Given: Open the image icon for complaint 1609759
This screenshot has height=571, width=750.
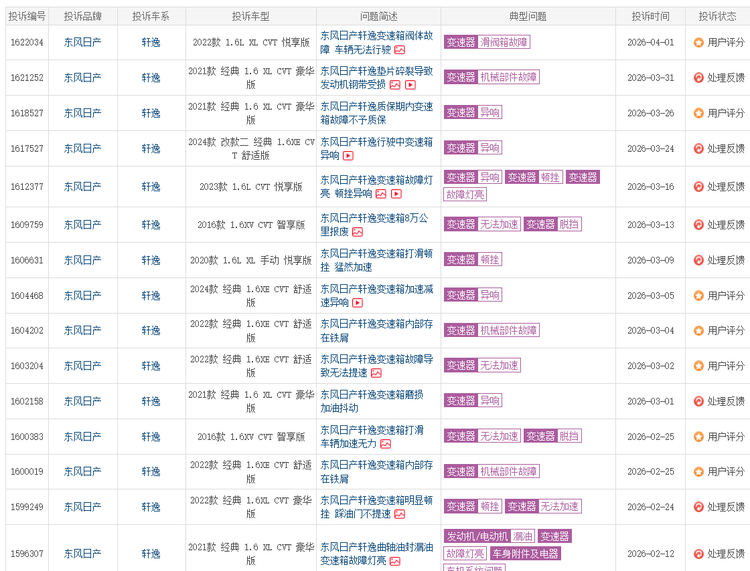Looking at the screenshot, I should 357,232.
